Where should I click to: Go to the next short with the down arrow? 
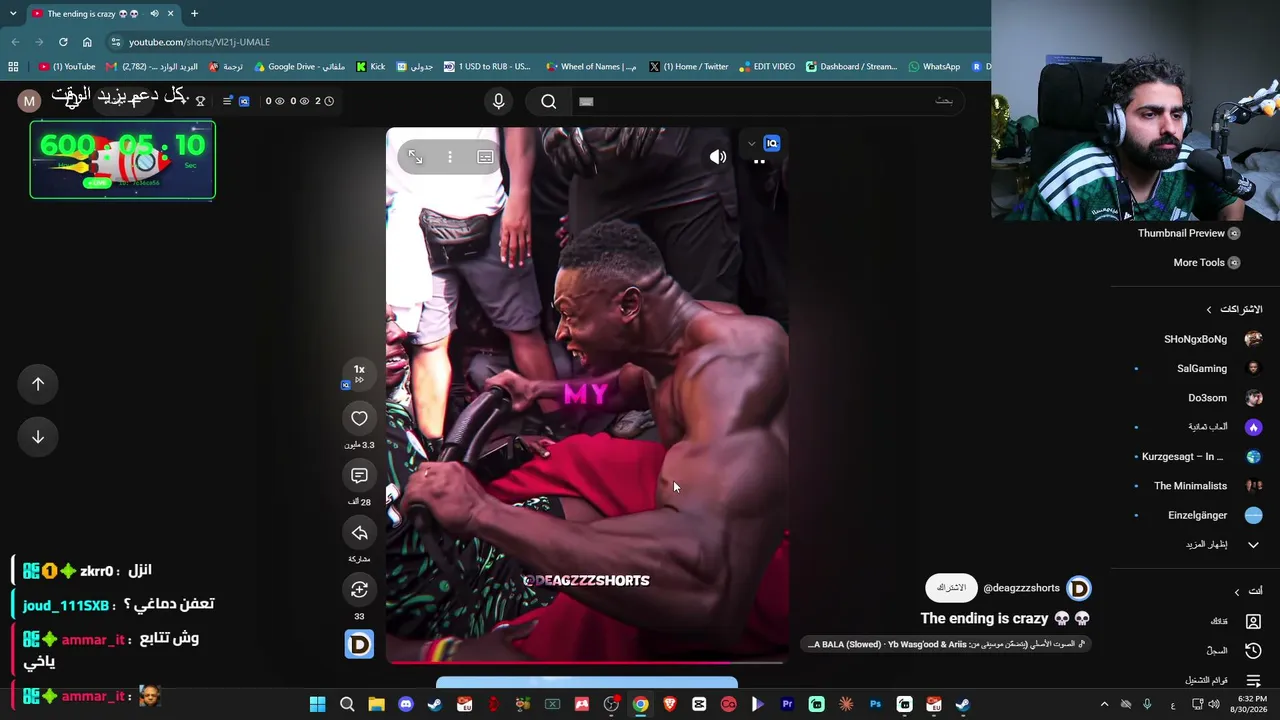click(38, 437)
